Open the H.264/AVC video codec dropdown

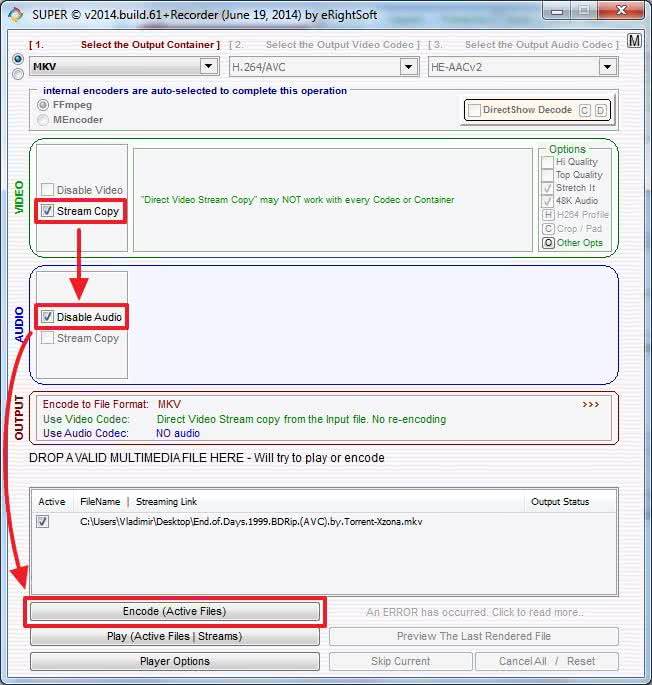click(408, 67)
